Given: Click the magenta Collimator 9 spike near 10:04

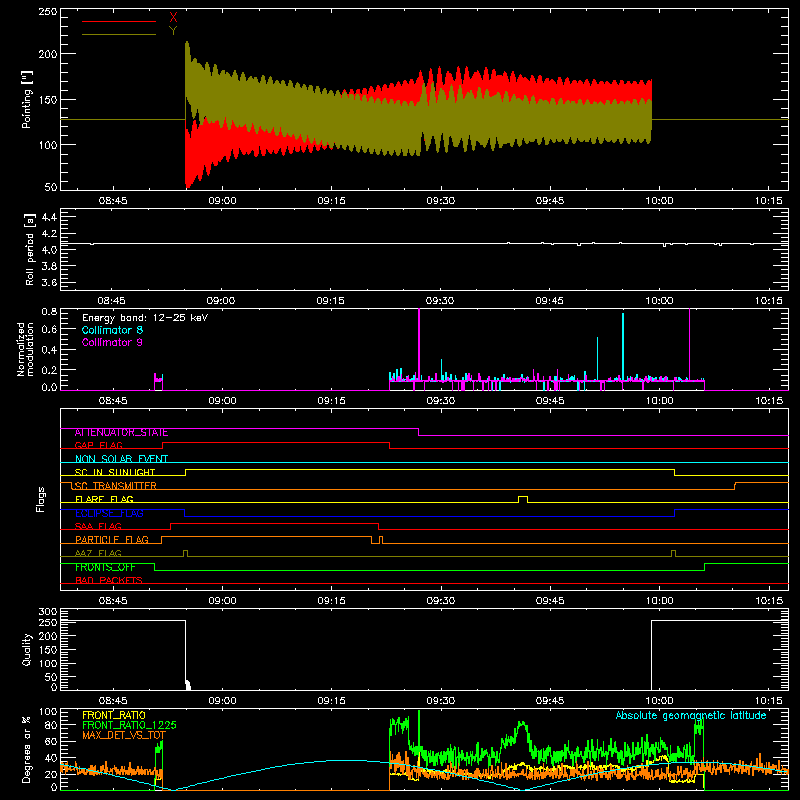Looking at the screenshot, I should pyautogui.click(x=690, y=343).
